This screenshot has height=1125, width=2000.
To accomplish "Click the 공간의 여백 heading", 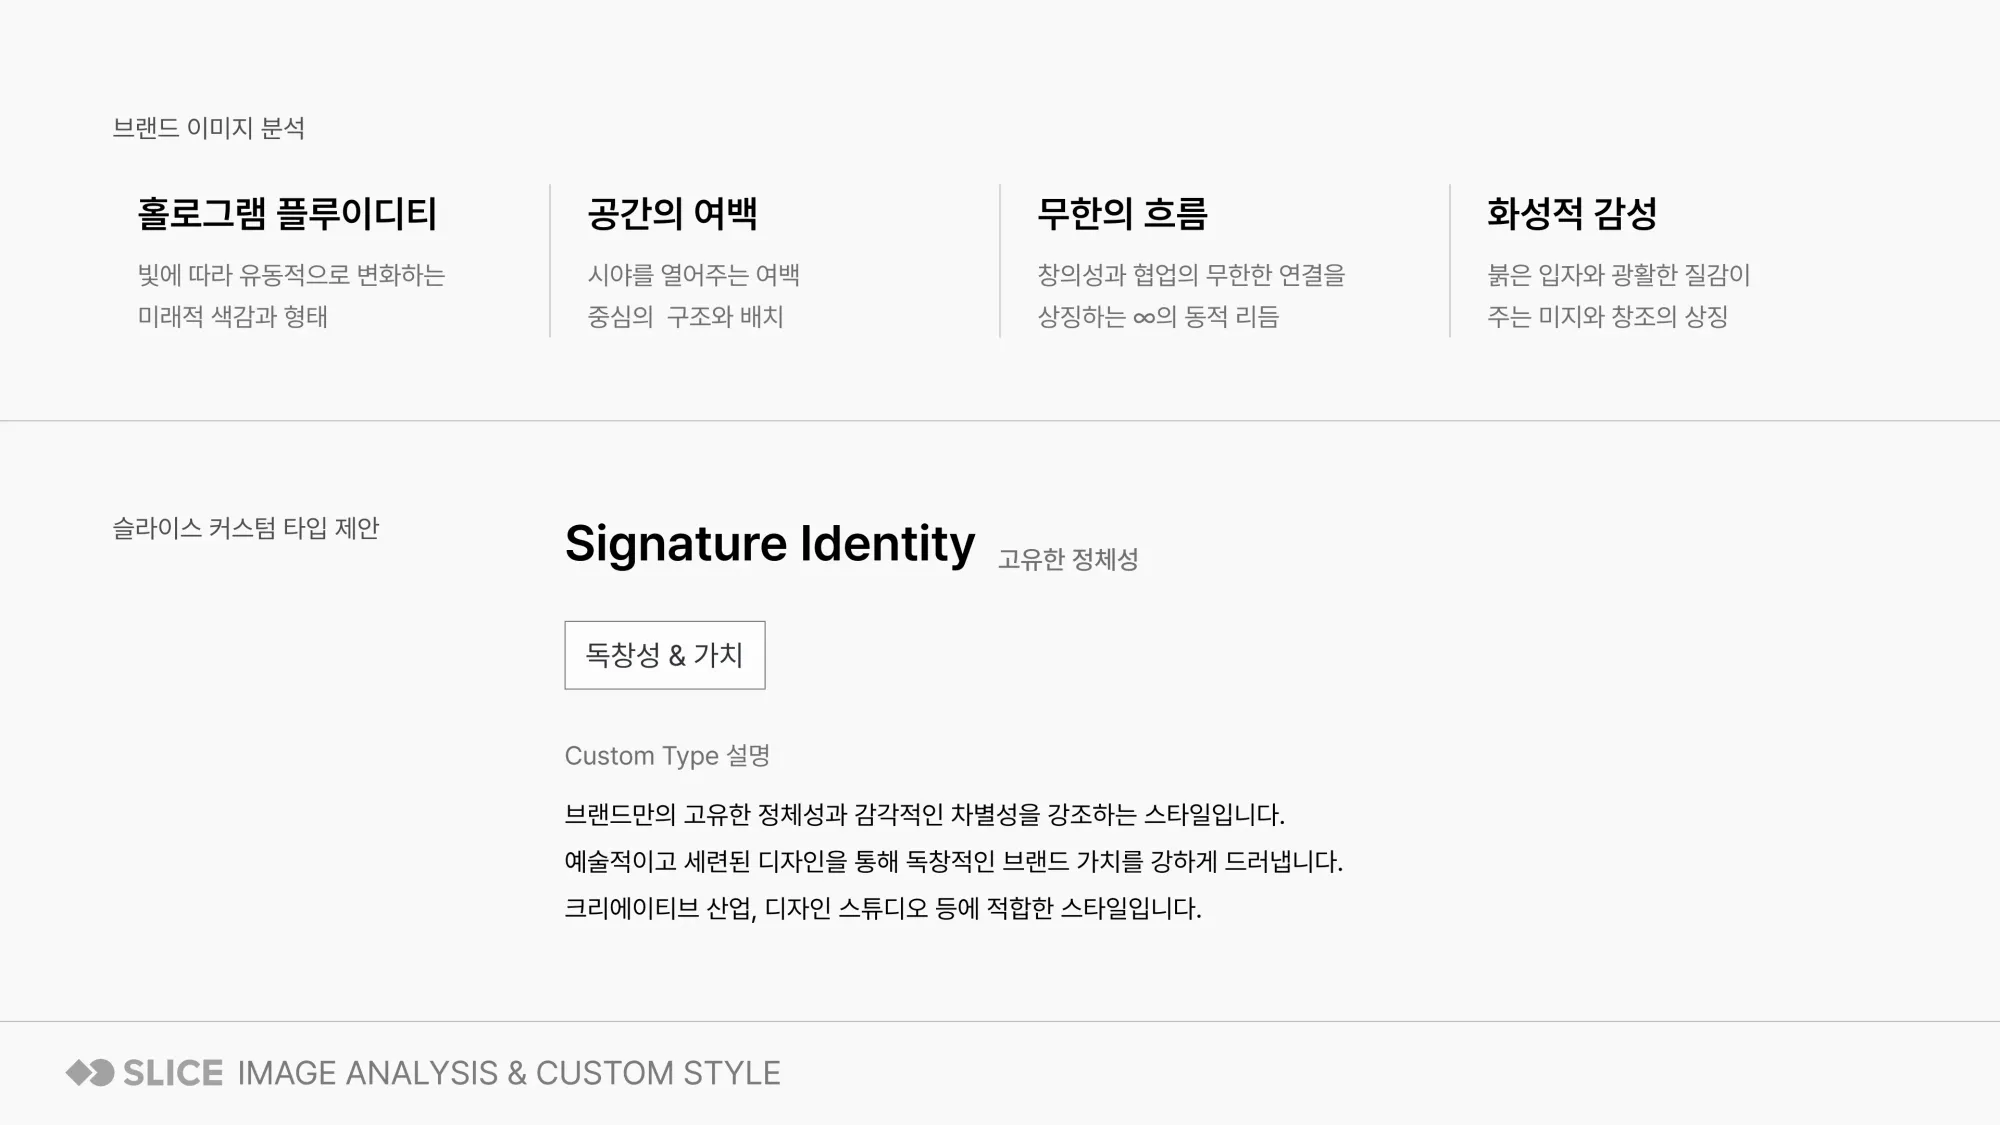I will click(x=672, y=214).
